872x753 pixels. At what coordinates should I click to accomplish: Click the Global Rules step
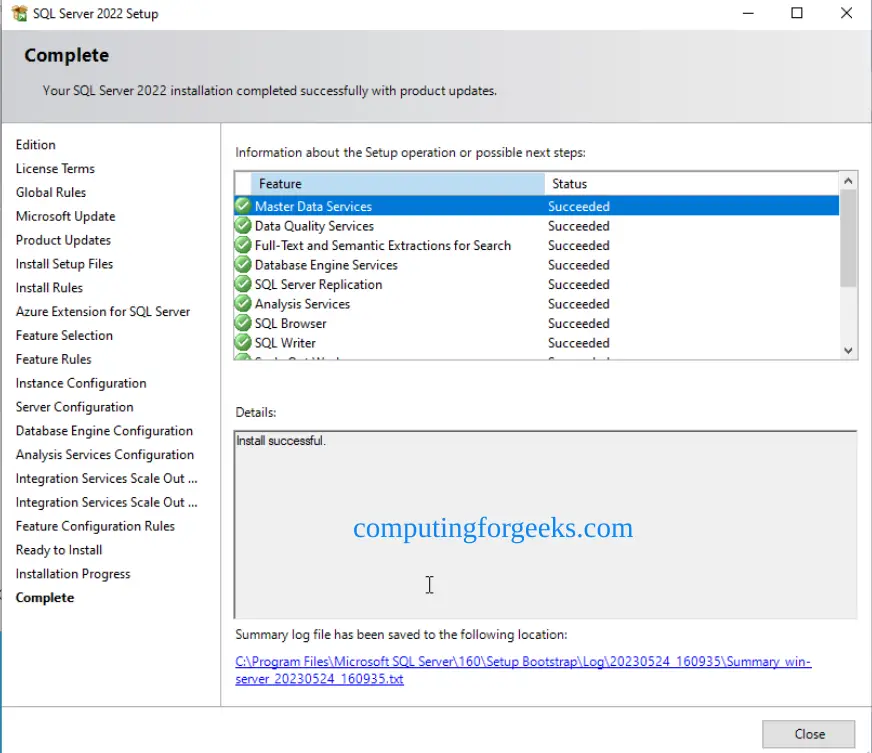(x=51, y=192)
